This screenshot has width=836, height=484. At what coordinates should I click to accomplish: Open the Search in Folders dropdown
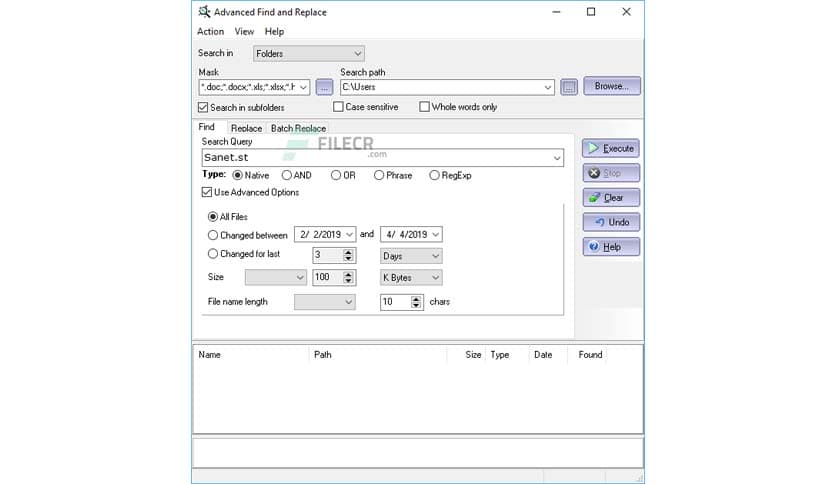pos(309,53)
